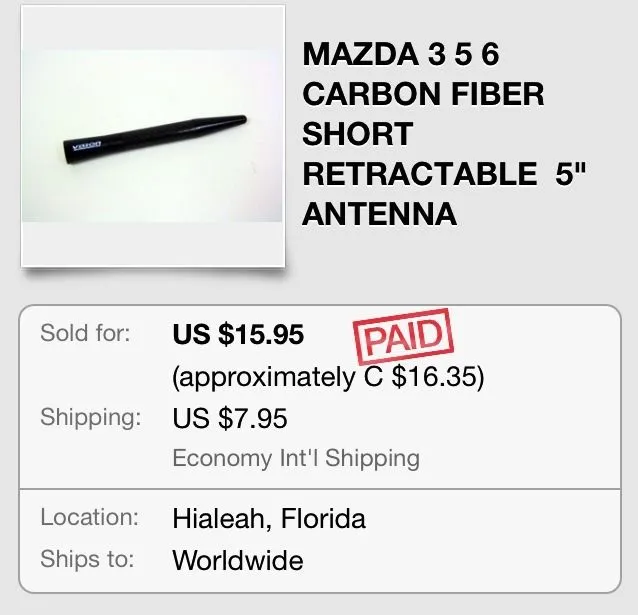Tap the word ANTENNA in the title

tap(379, 213)
